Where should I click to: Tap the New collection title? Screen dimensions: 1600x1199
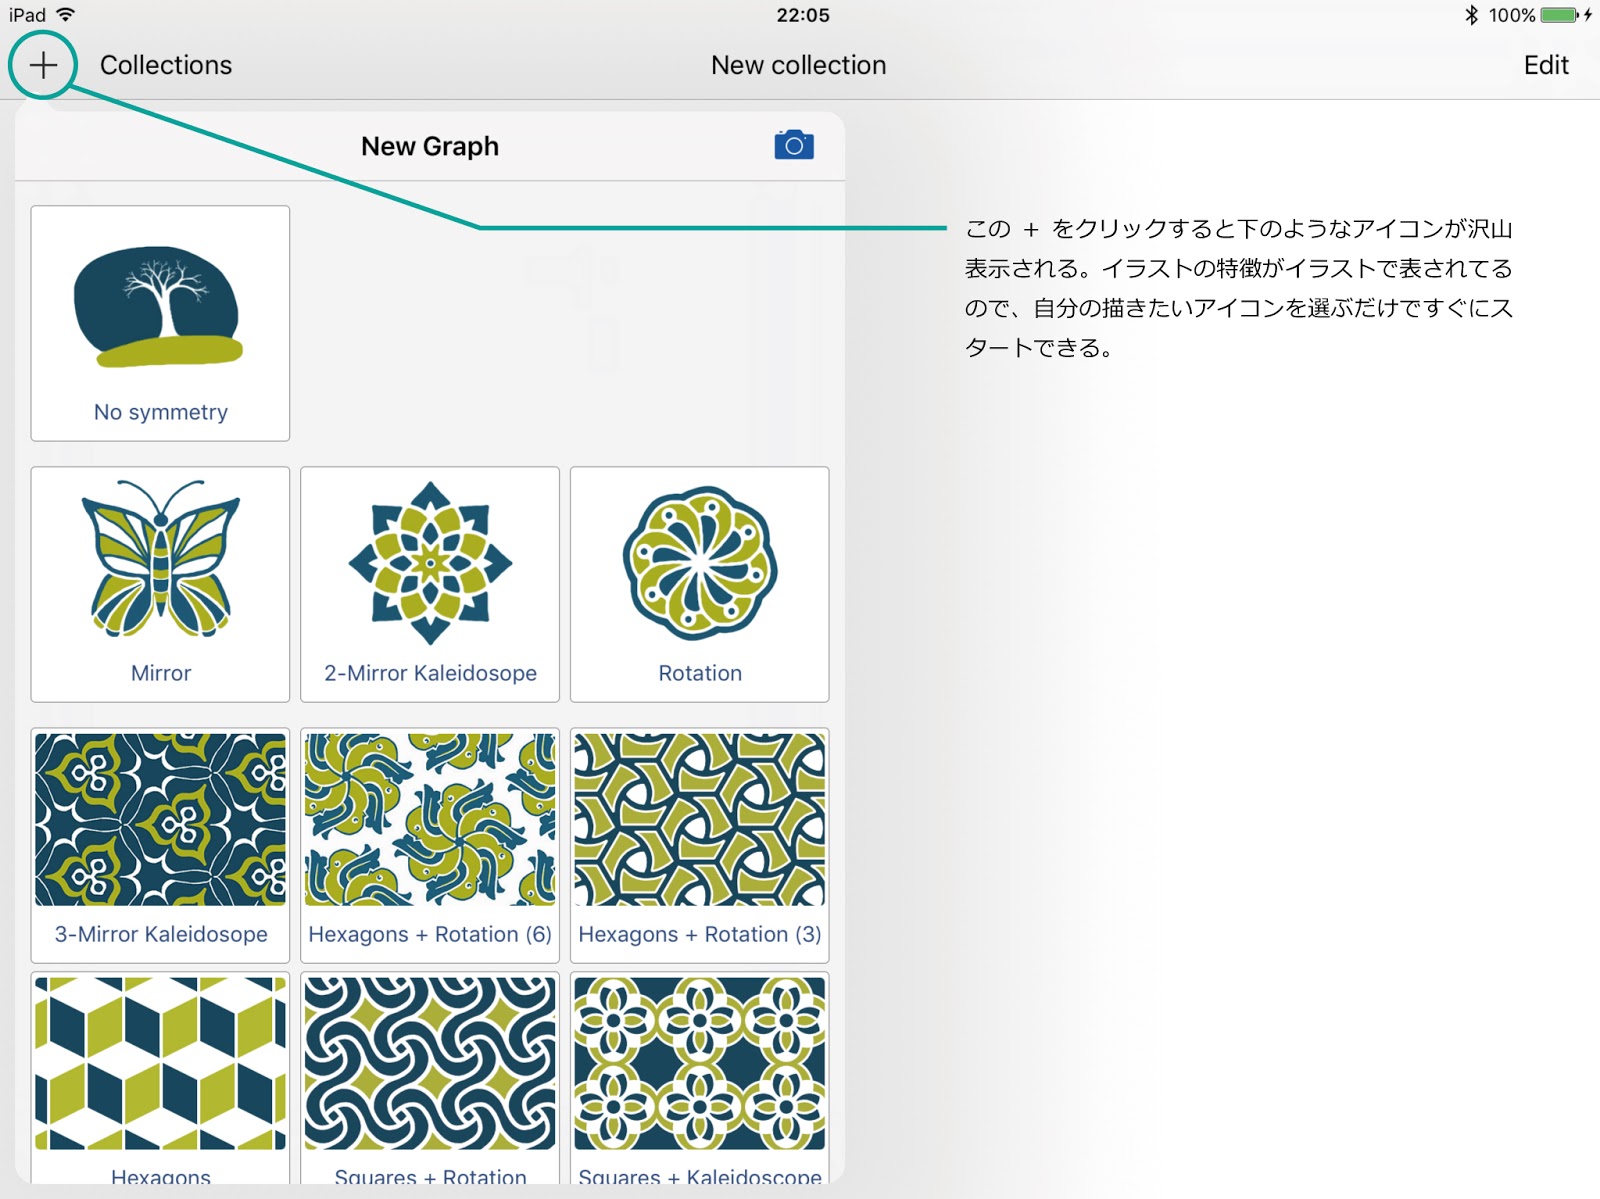798,65
